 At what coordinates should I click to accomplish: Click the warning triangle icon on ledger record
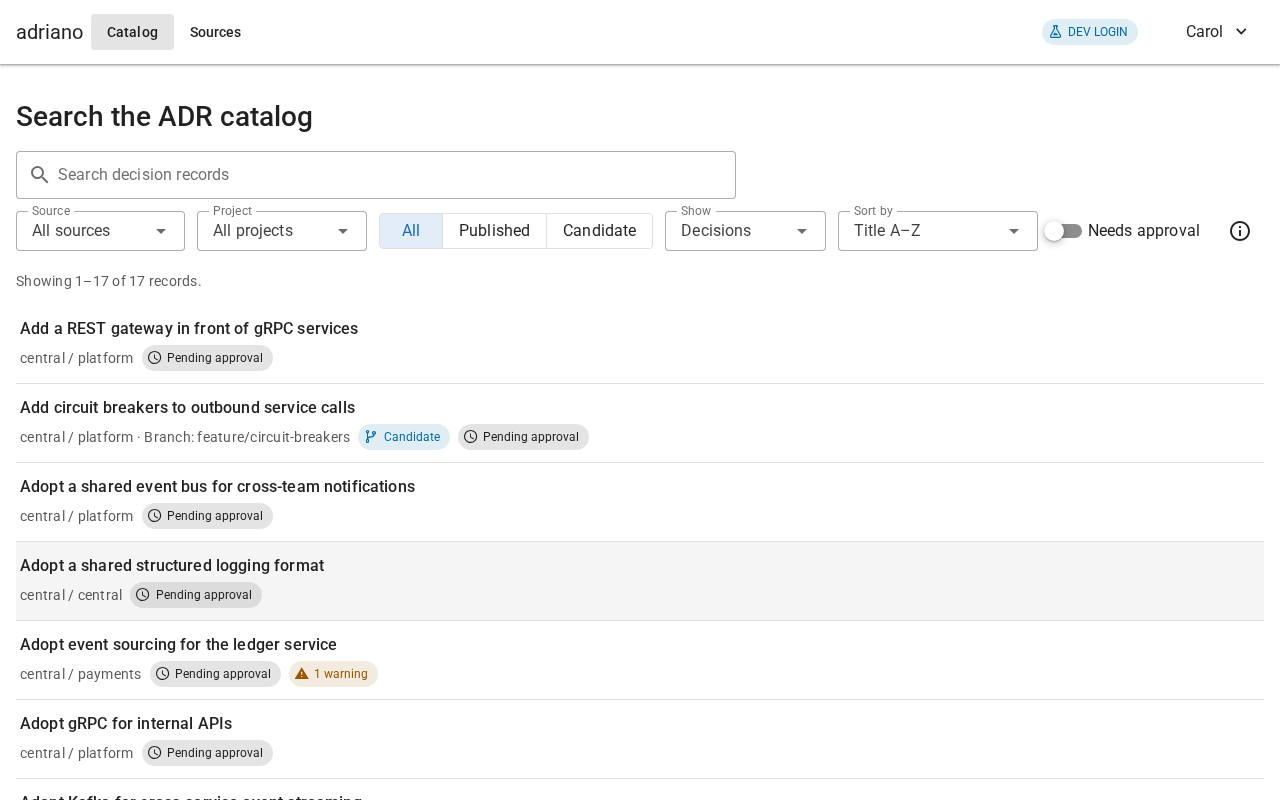point(302,674)
